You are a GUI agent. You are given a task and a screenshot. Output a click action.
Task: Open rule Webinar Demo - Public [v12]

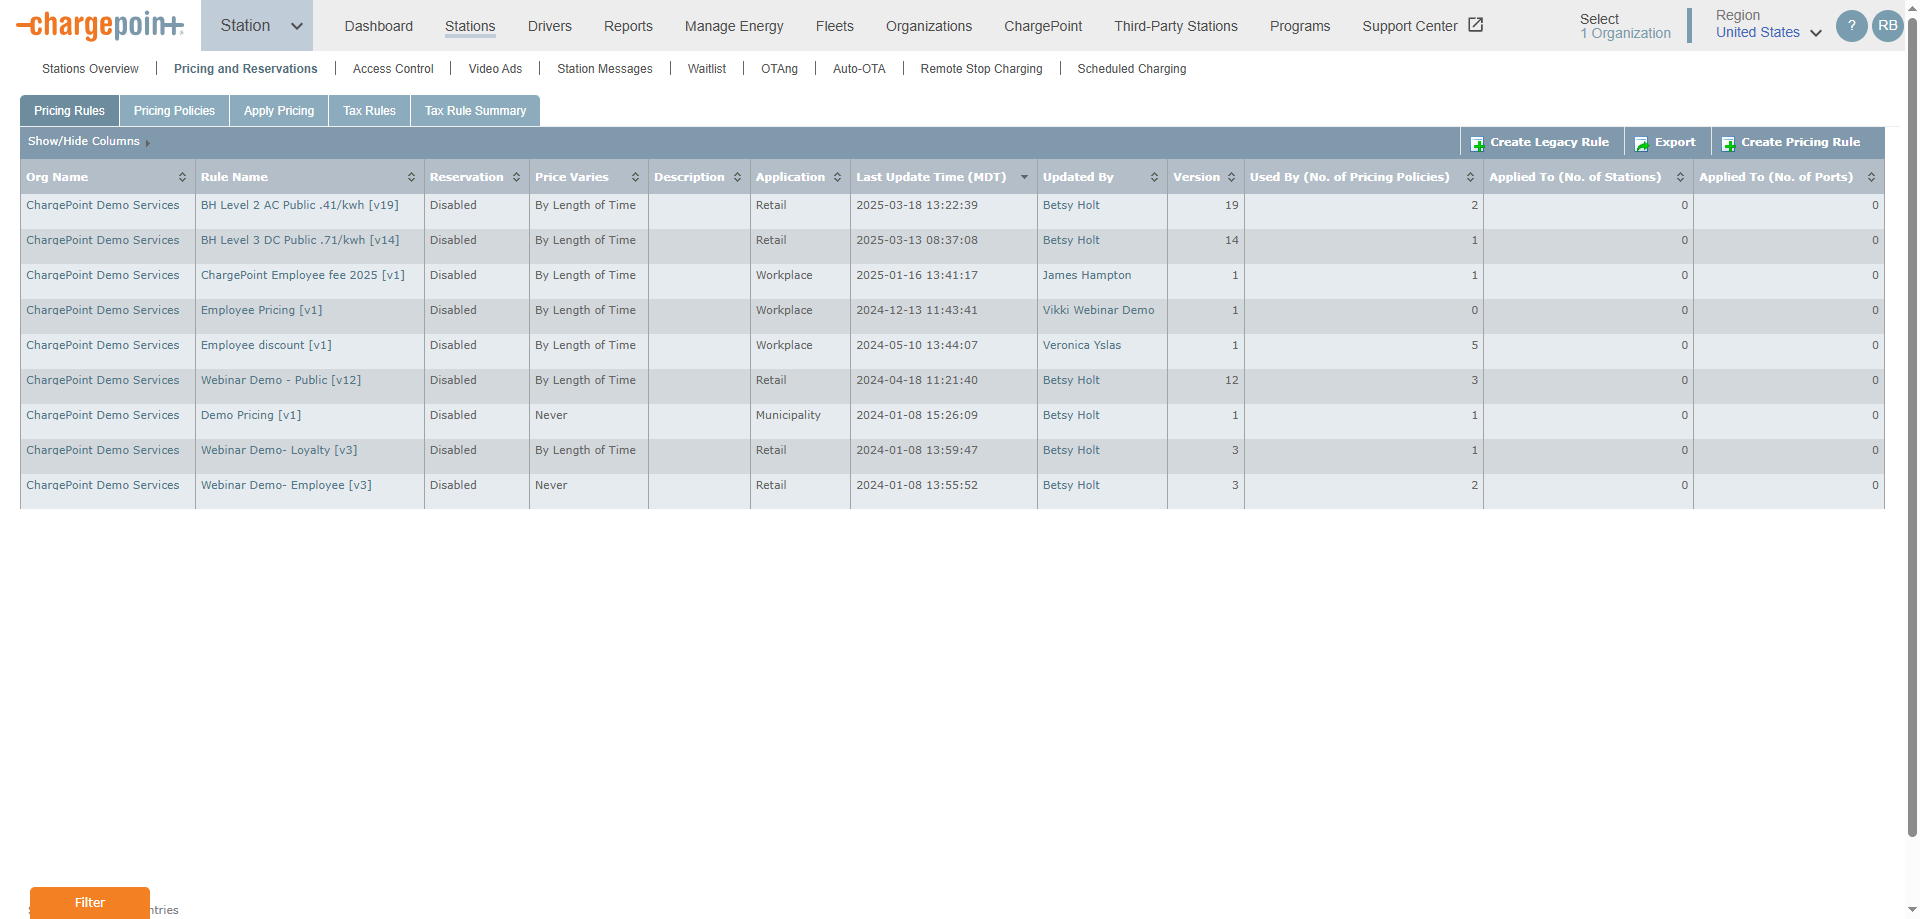pyautogui.click(x=281, y=380)
